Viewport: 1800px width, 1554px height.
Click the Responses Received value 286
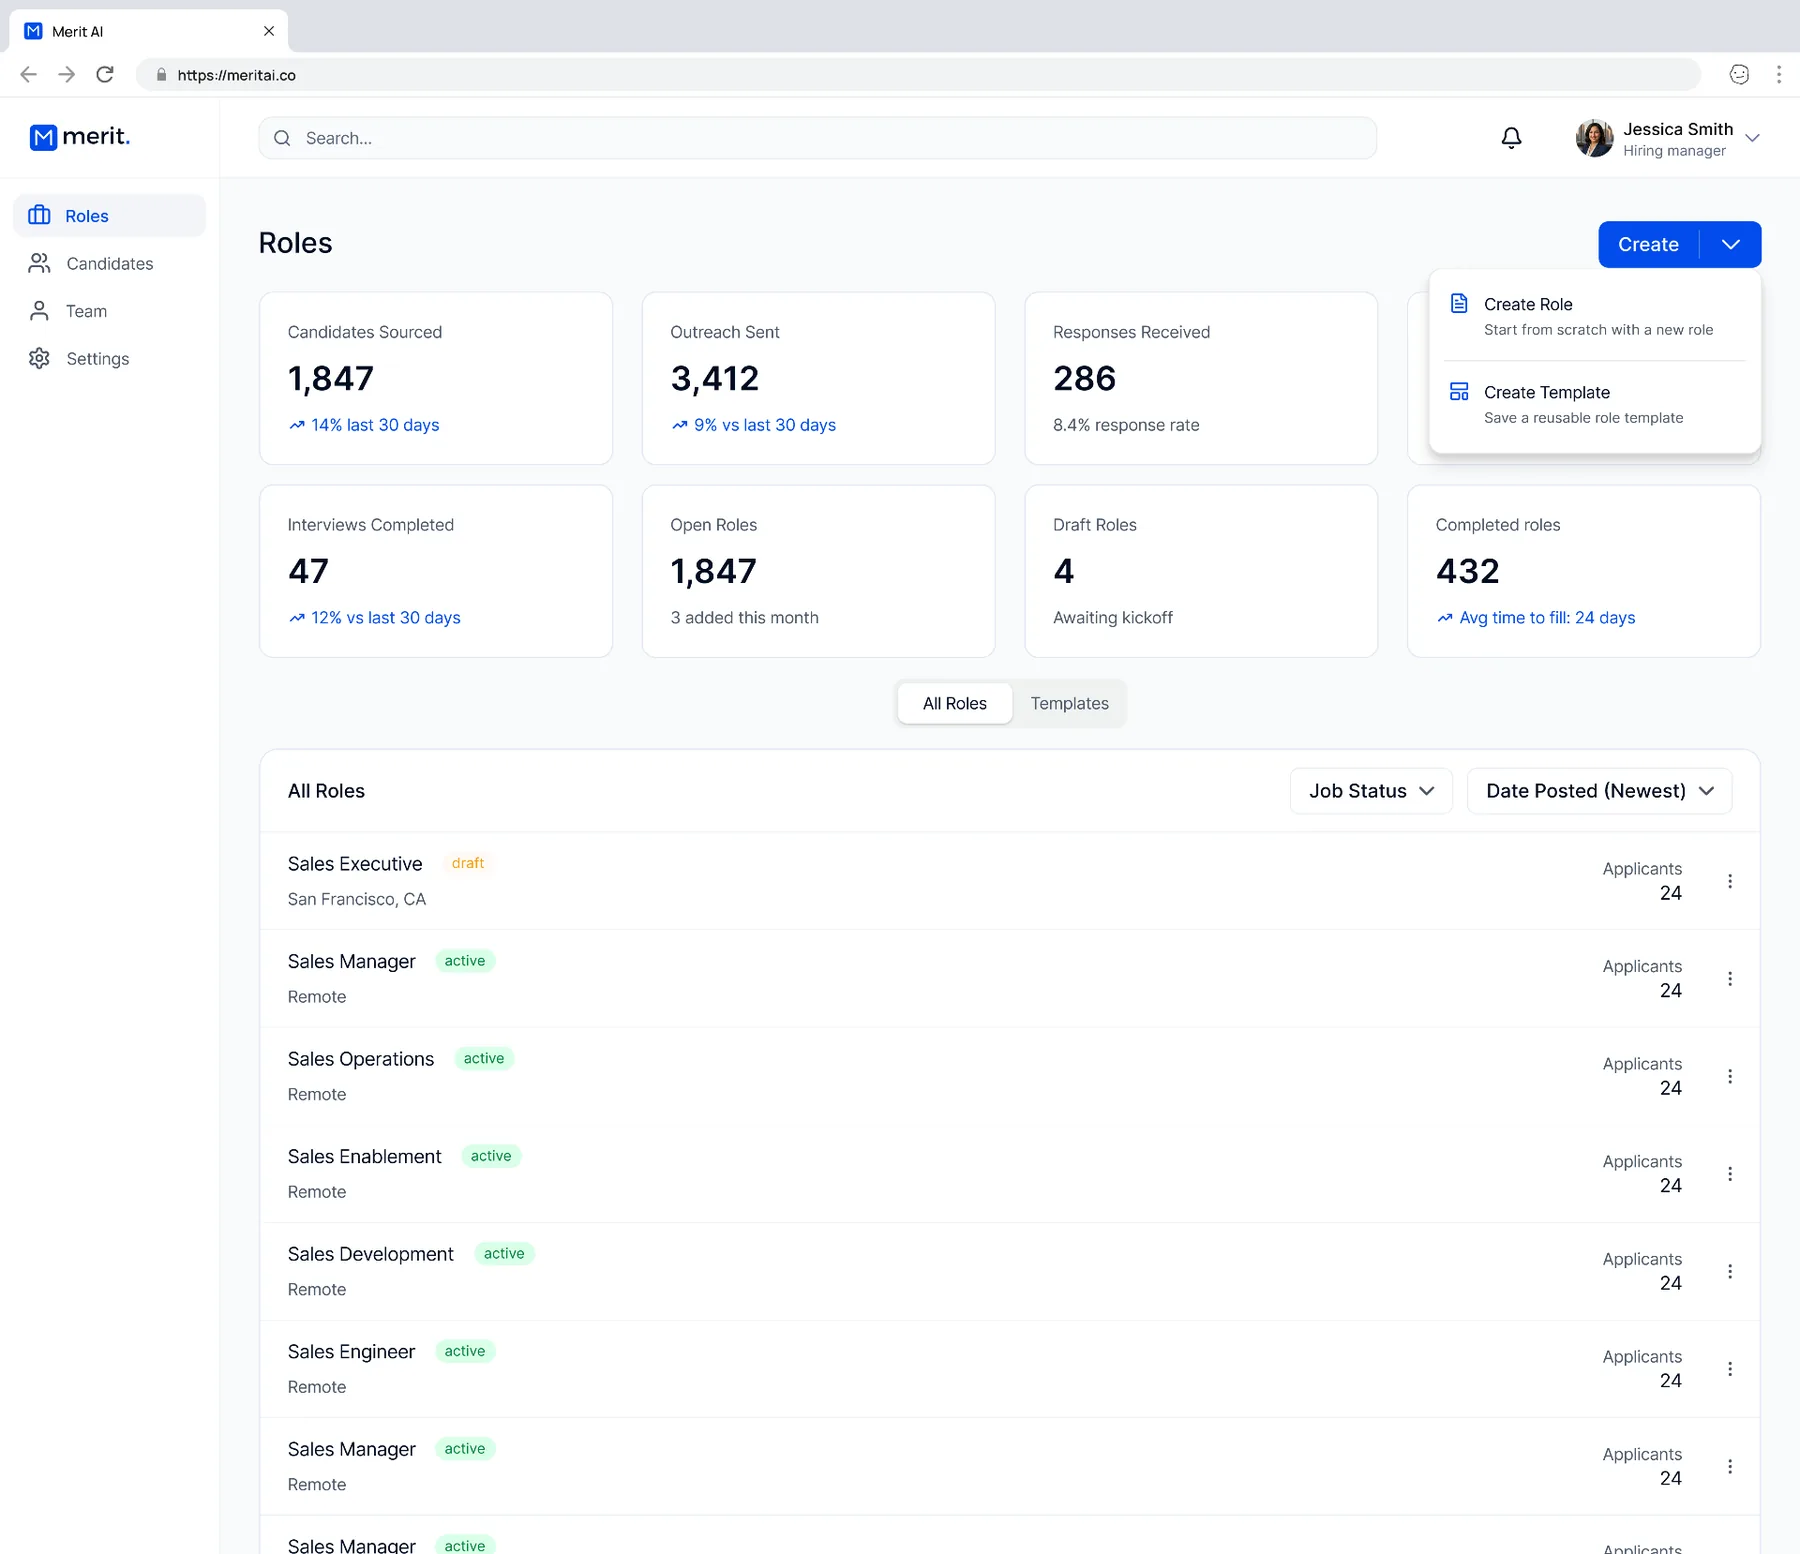point(1085,379)
